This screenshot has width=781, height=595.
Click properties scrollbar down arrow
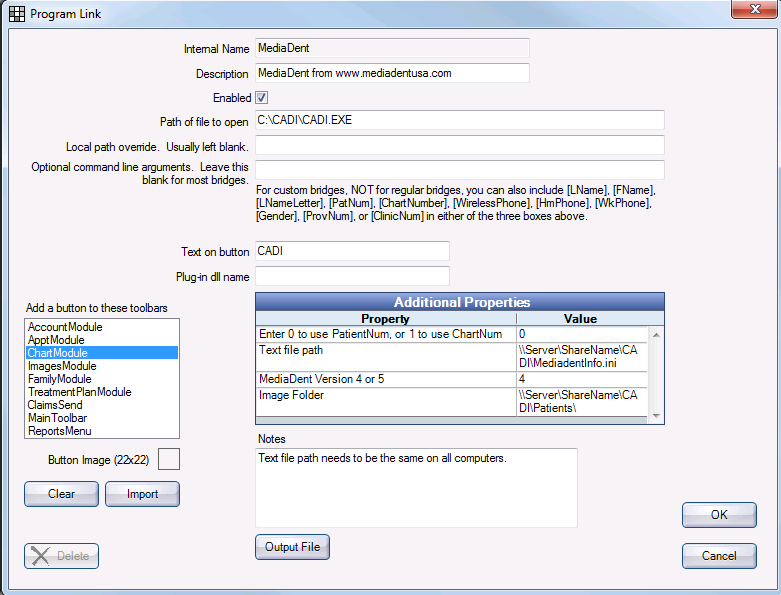click(656, 415)
